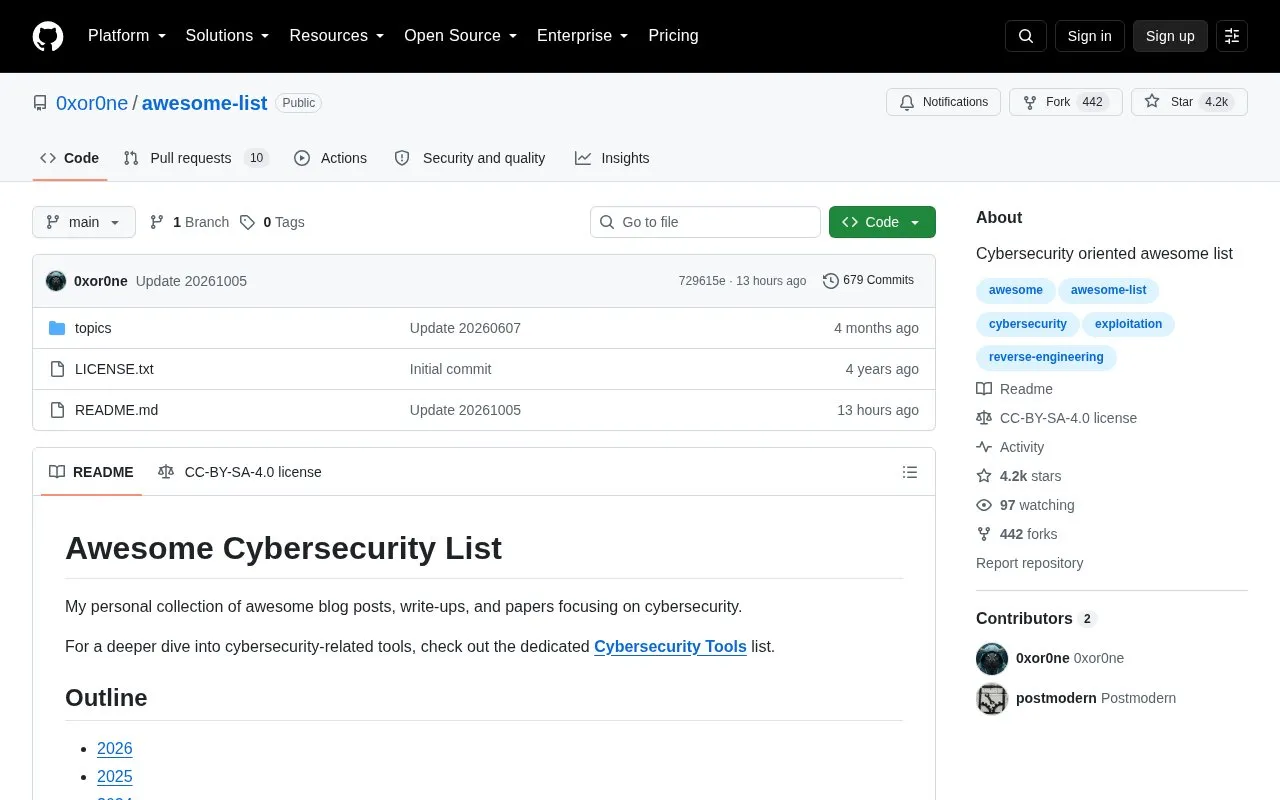This screenshot has width=1280, height=800.
Task: View the 1 Branch list
Action: pyautogui.click(x=189, y=222)
